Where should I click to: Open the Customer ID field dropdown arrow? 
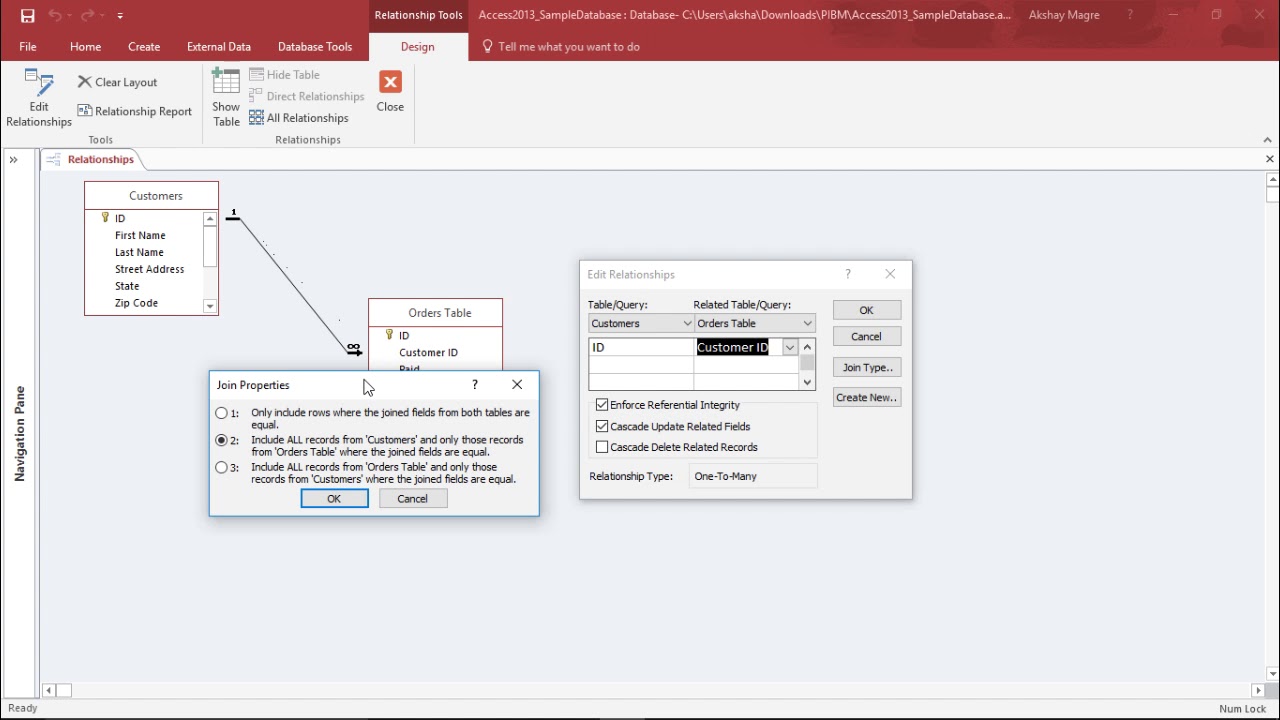pyautogui.click(x=790, y=348)
